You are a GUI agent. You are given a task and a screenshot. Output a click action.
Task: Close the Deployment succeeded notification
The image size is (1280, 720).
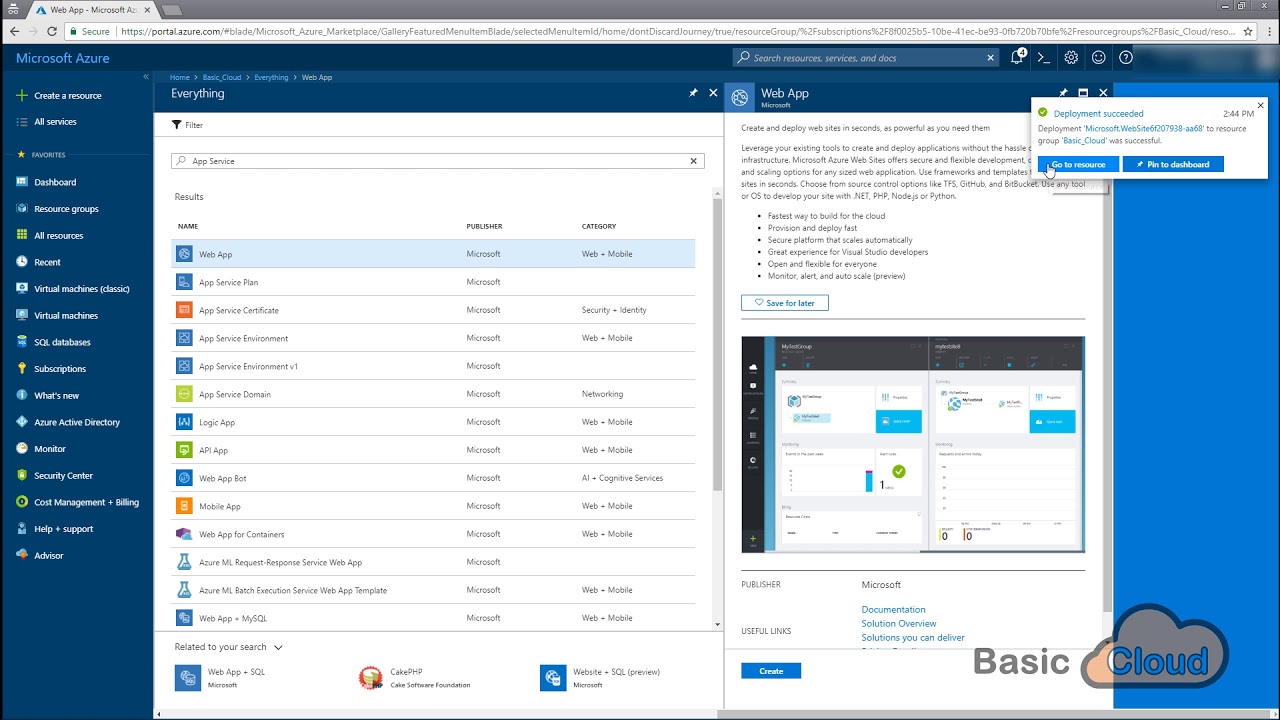click(x=1260, y=105)
